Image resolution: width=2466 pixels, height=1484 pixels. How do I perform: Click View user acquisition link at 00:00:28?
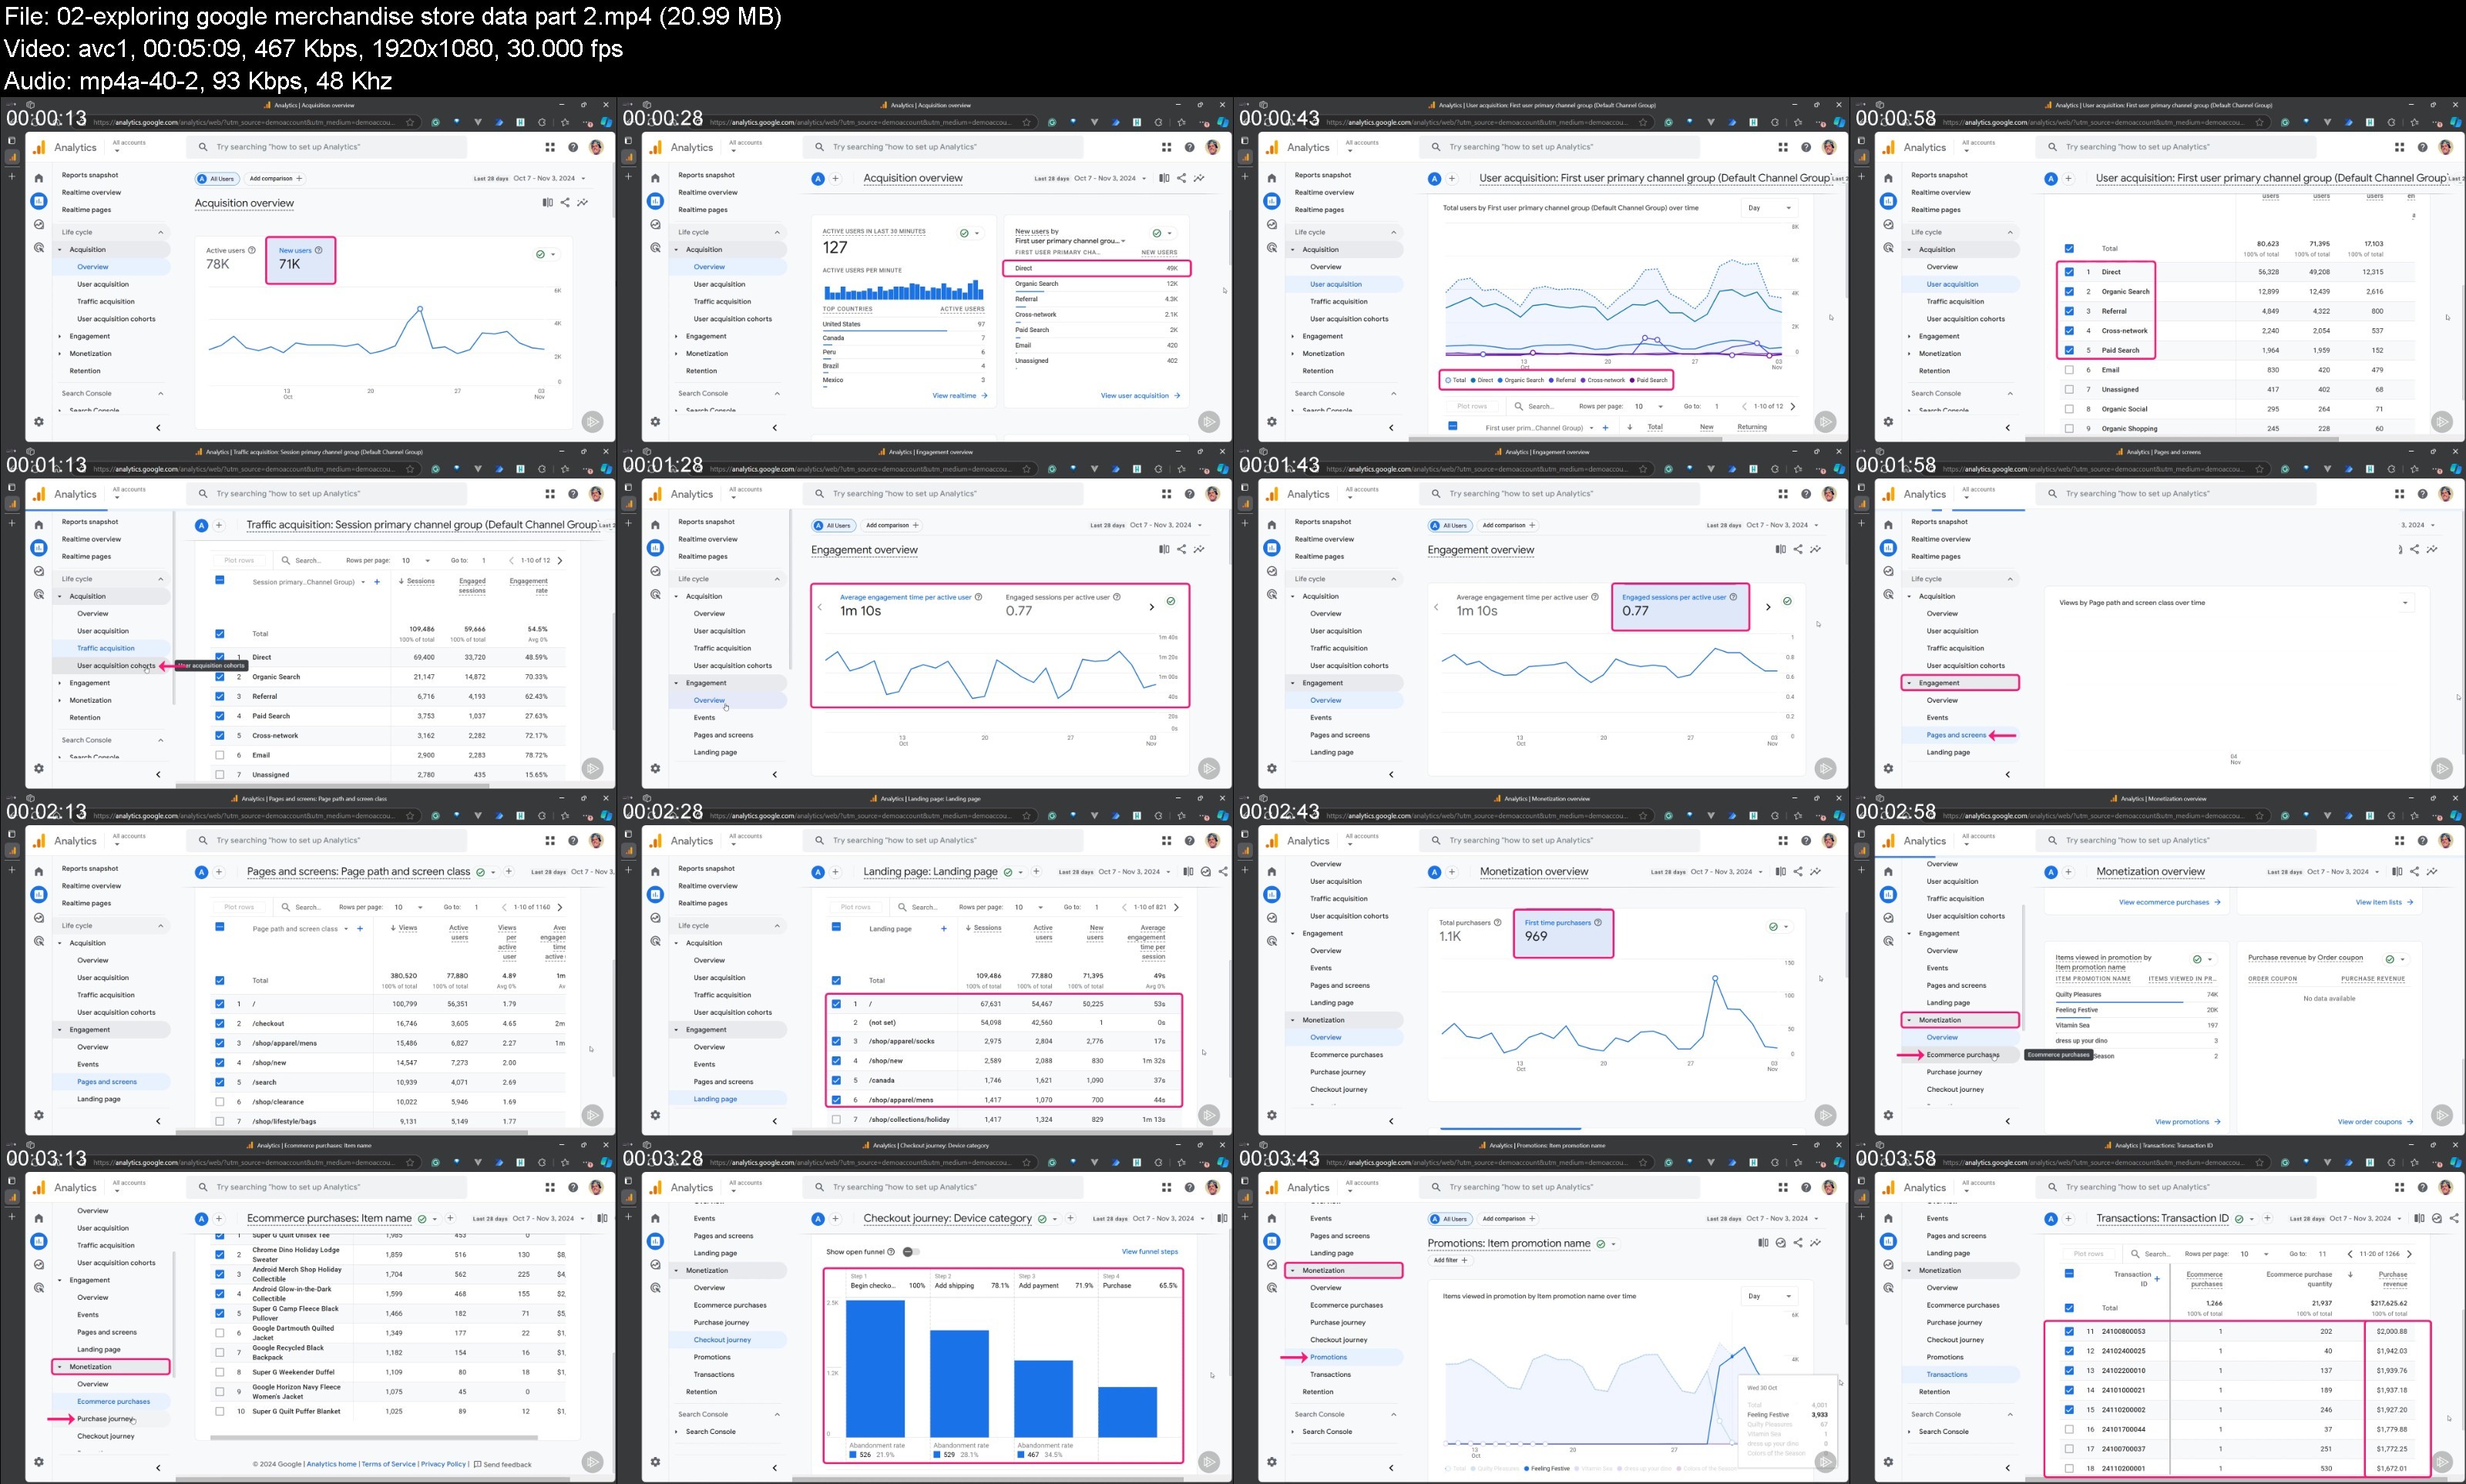point(1140,396)
